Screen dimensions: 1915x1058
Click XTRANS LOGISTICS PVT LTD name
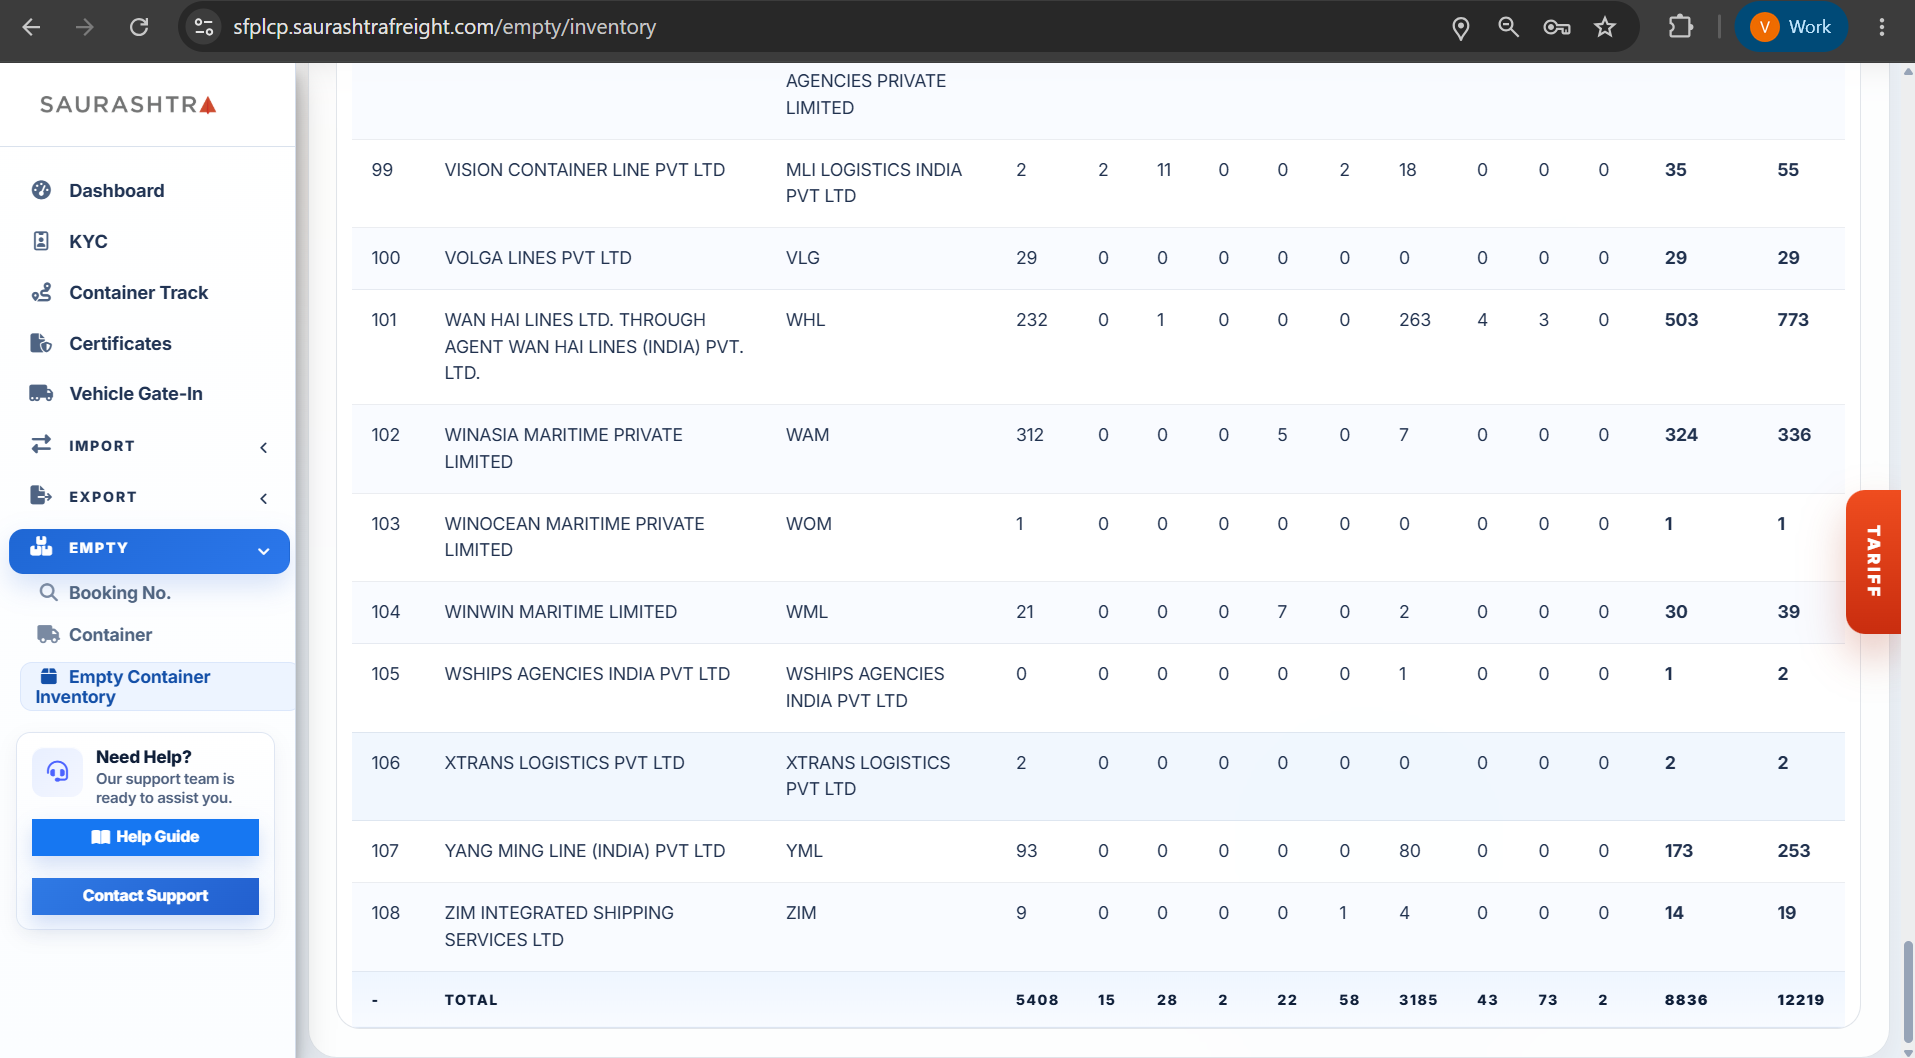point(565,763)
